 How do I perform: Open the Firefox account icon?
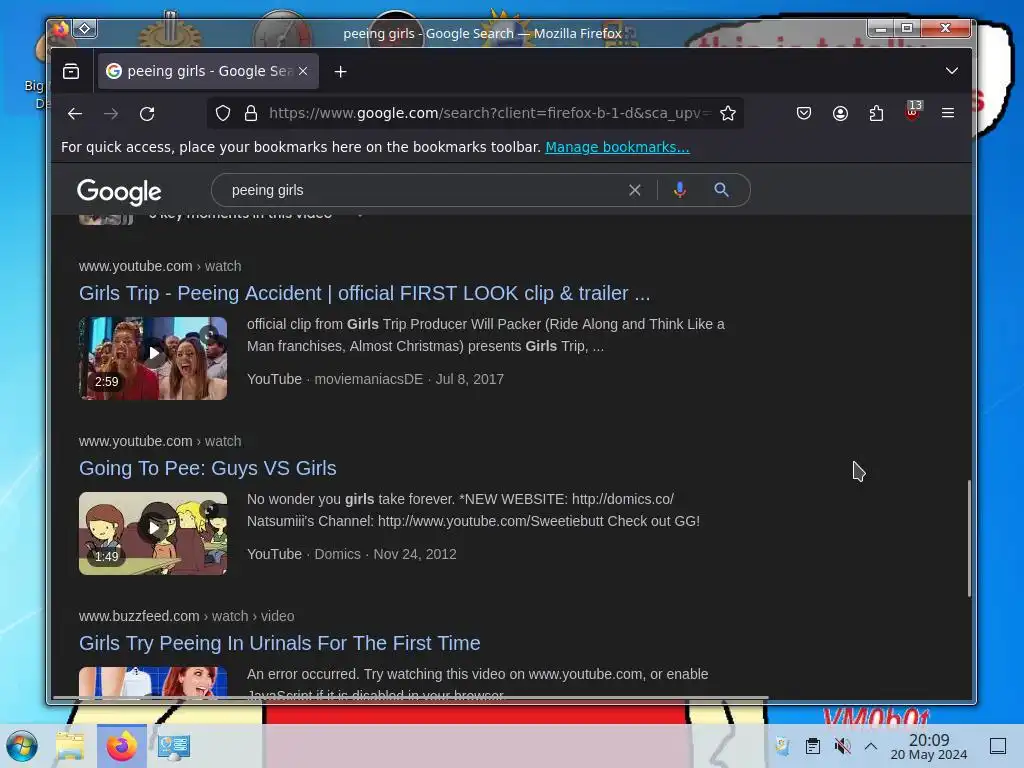pyautogui.click(x=840, y=113)
